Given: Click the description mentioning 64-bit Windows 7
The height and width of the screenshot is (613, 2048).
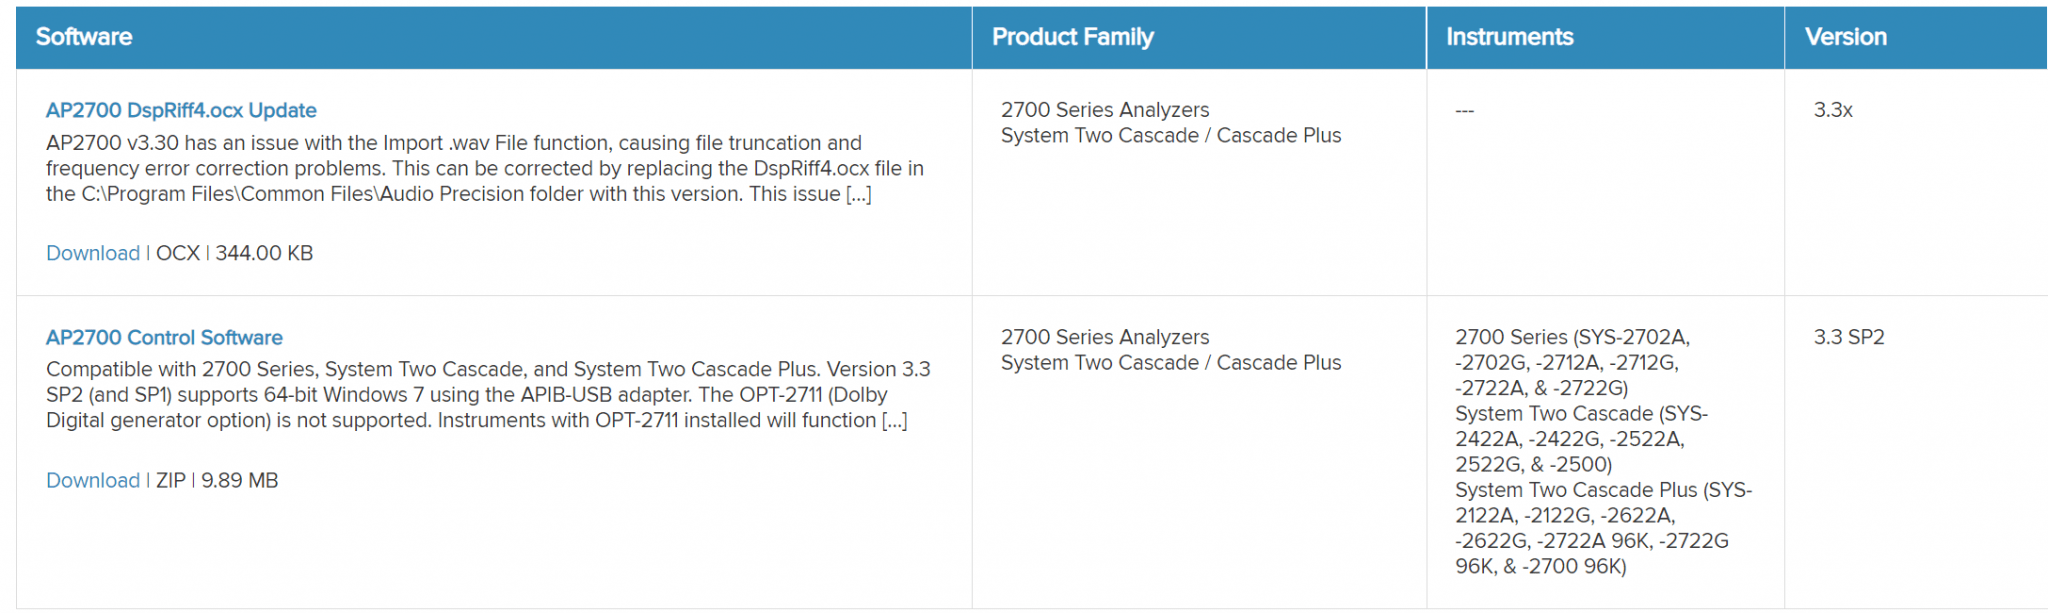Looking at the screenshot, I should coord(488,395).
